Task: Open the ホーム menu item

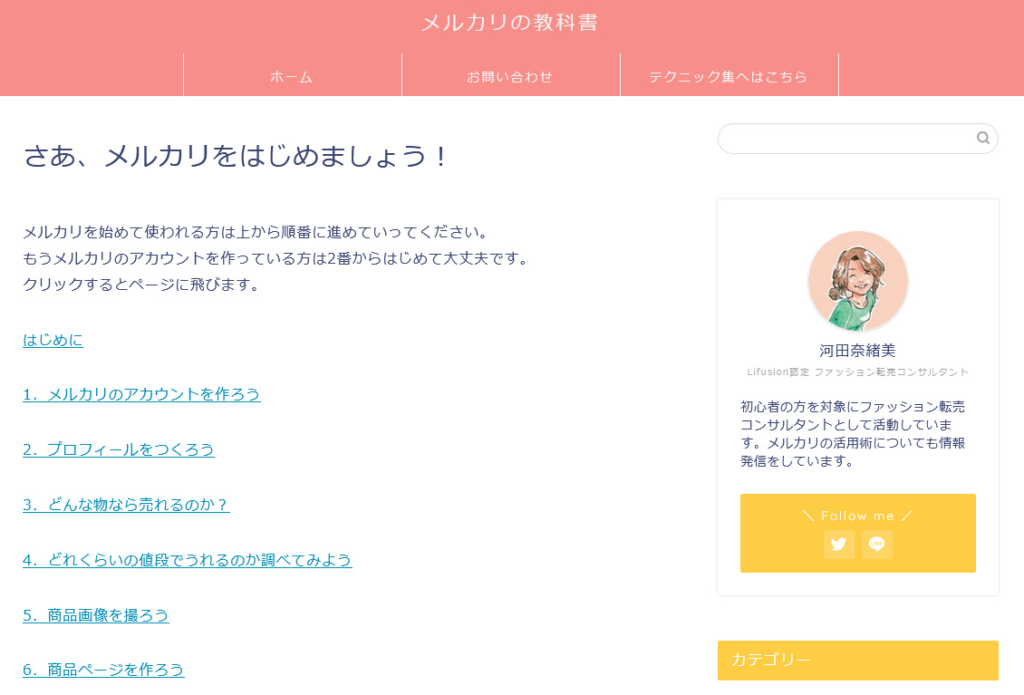Action: click(292, 76)
